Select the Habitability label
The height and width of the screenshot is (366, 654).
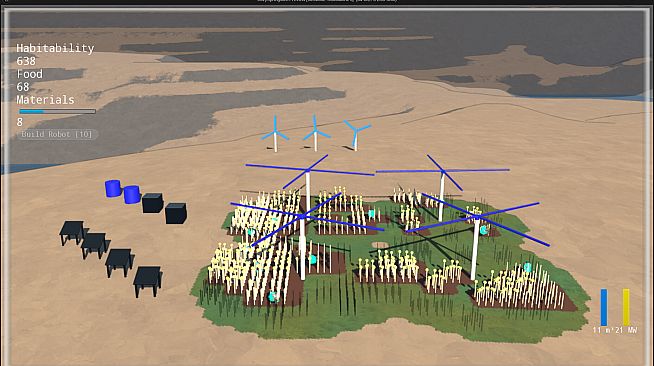[x=55, y=48]
